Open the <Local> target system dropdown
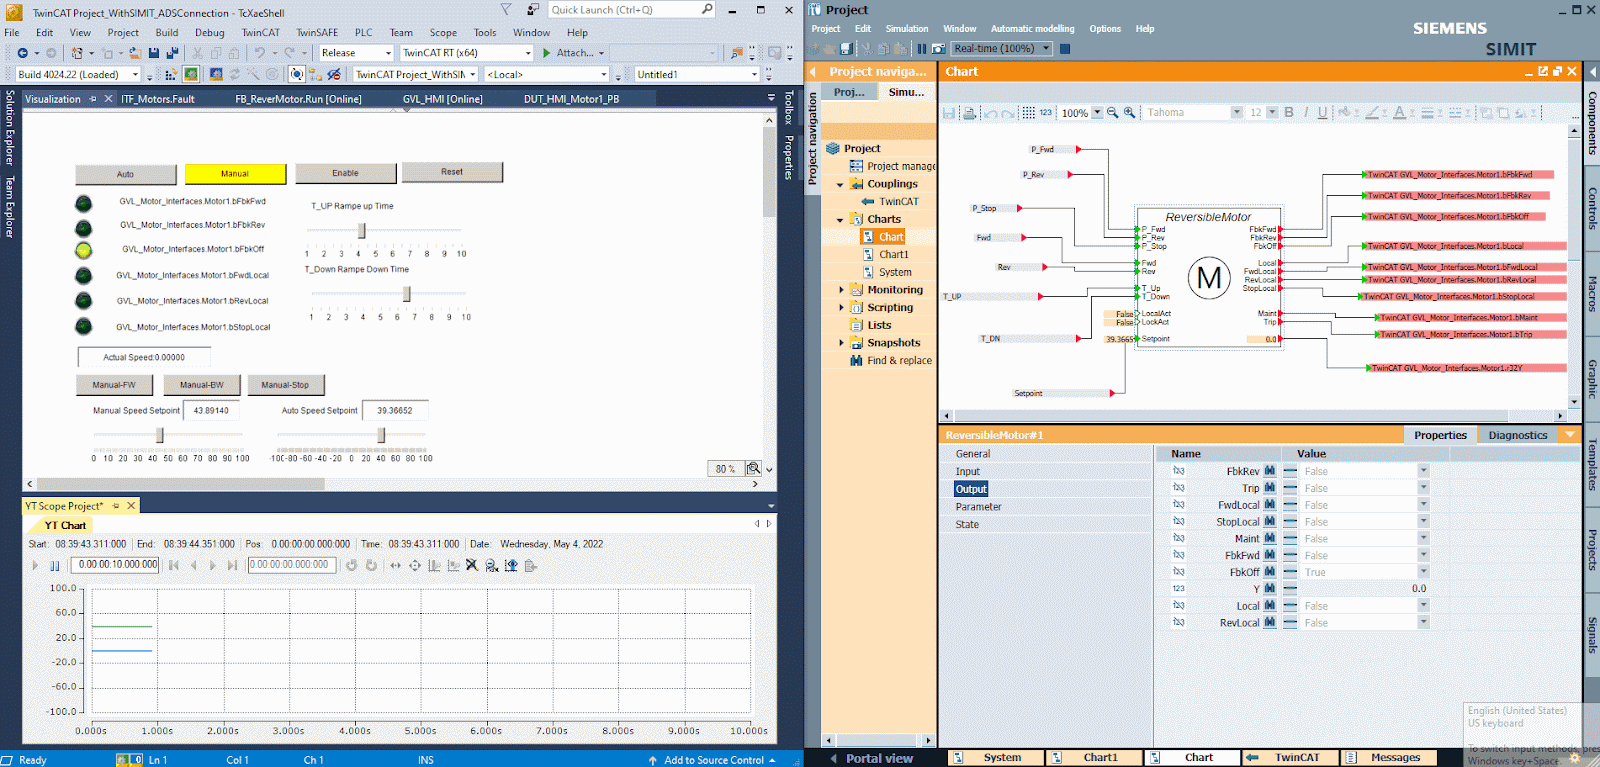Viewport: 1600px width, 767px height. pos(603,75)
